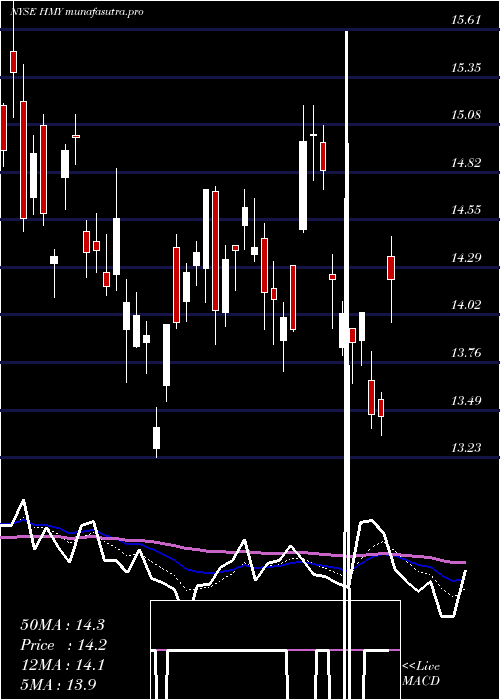Click the 50MA : 14.3 reading
Image resolution: width=500 pixels, height=700 pixels.
62,625
